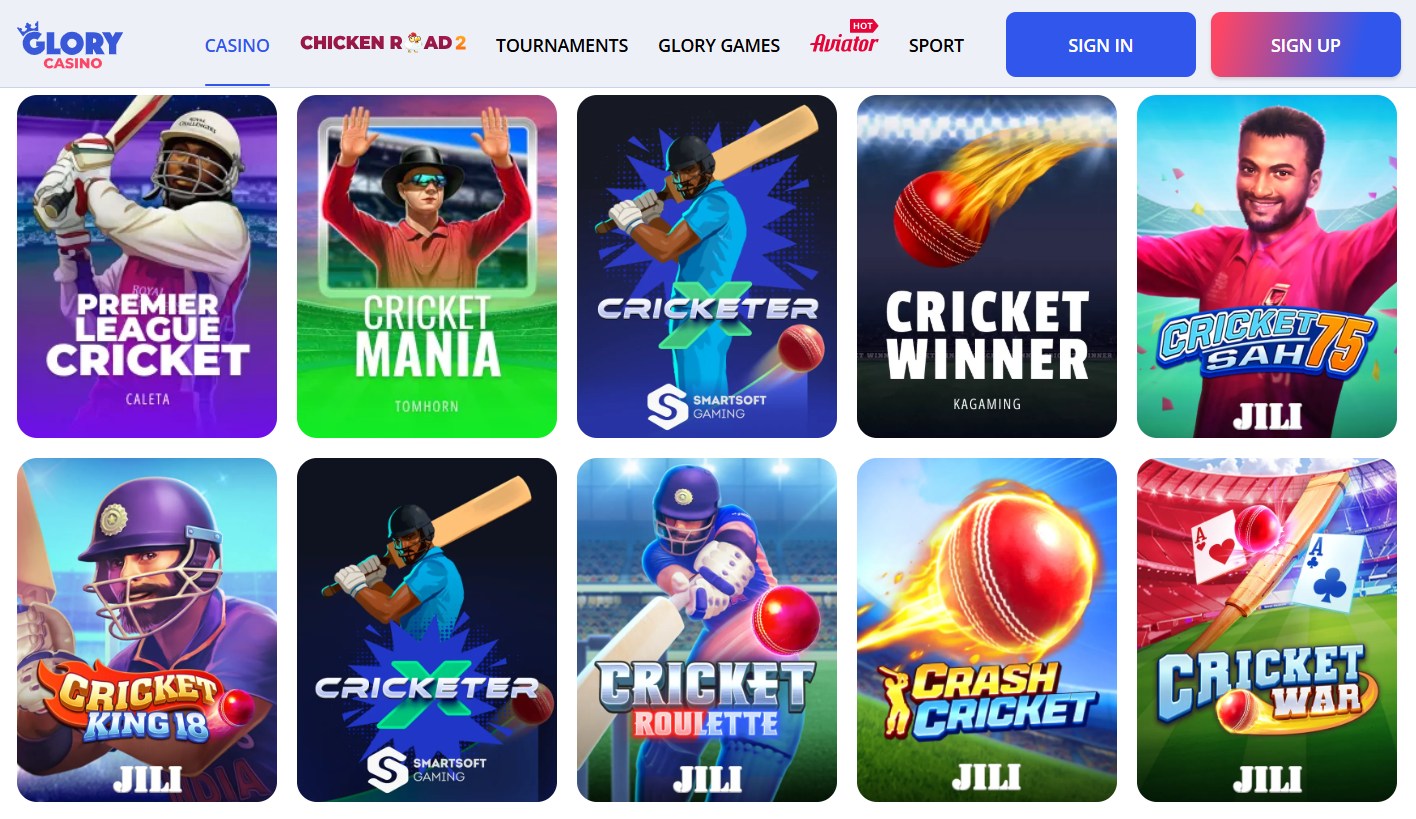The height and width of the screenshot is (819, 1416).
Task: Click the JILI logo on Cricket War tile
Action: point(1267,779)
